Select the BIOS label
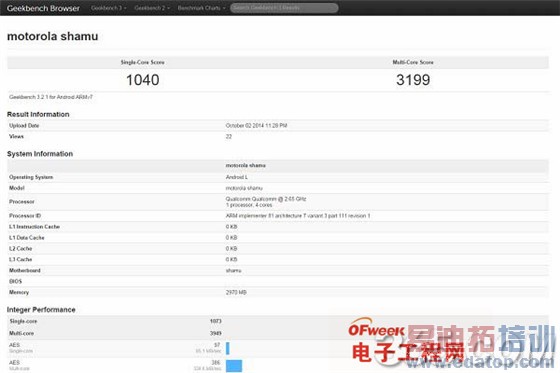The height and width of the screenshot is (373, 560). pos(15,282)
